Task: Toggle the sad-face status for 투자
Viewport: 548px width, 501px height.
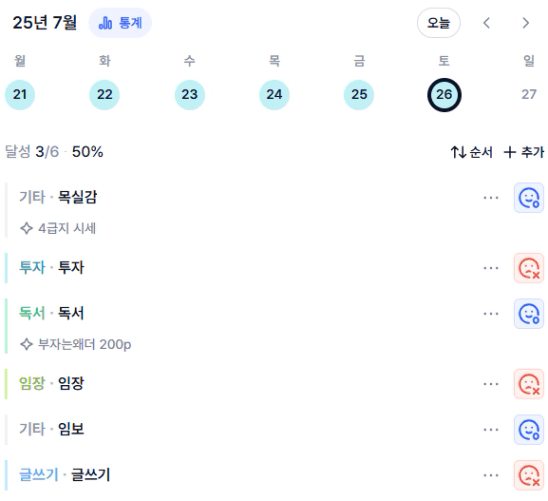Action: click(x=529, y=268)
